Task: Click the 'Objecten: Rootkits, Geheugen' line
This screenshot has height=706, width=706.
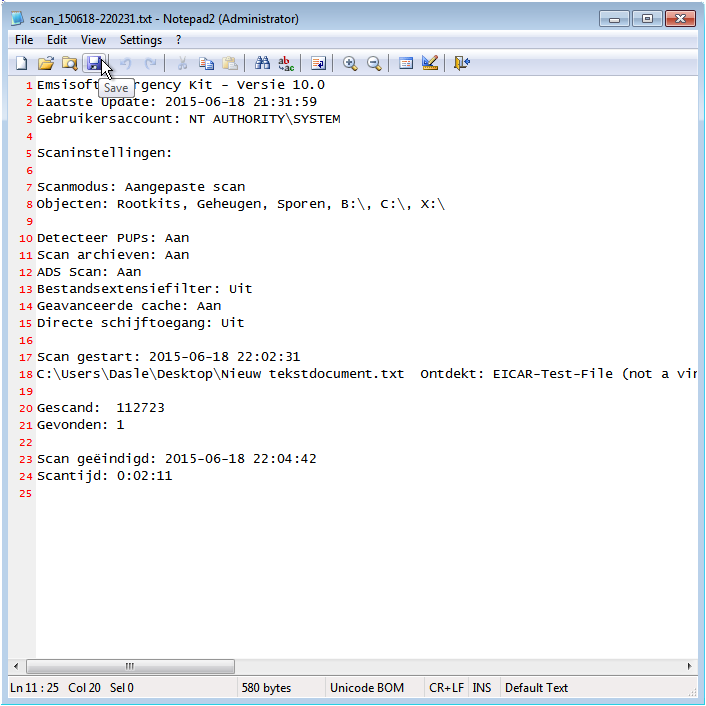Action: [x=241, y=204]
